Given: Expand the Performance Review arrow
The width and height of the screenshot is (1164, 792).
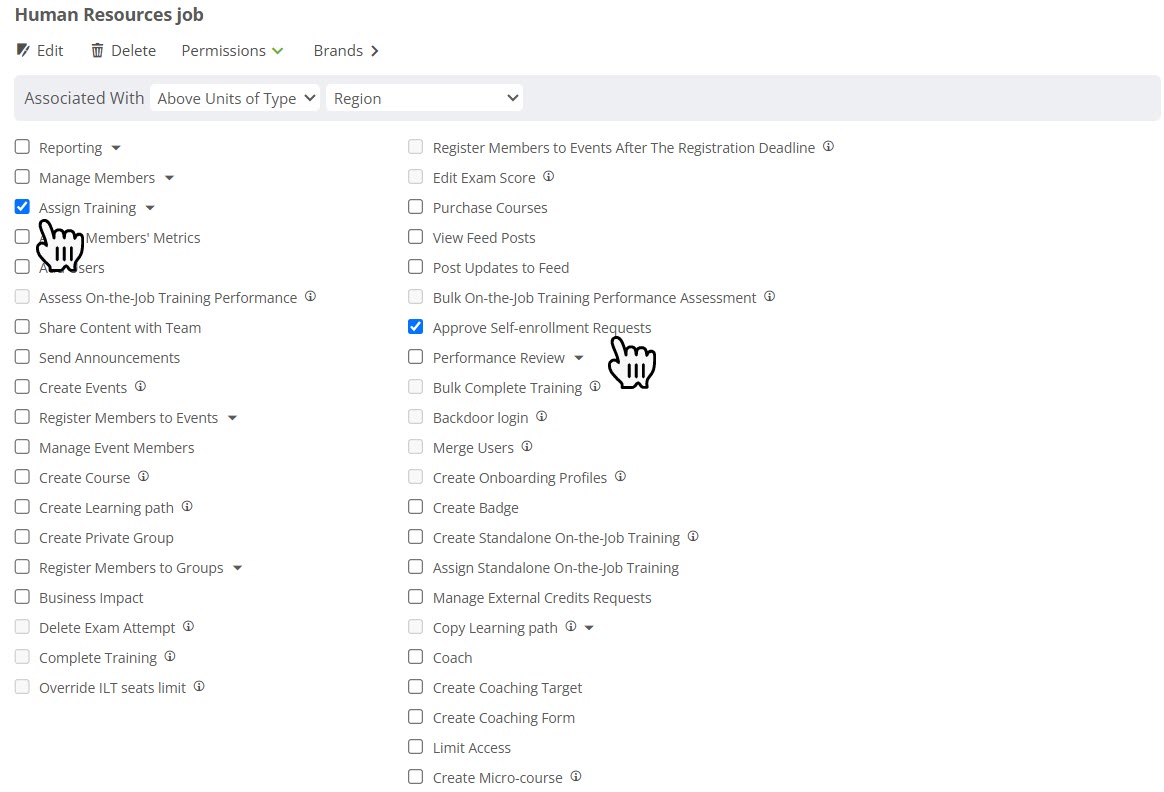Looking at the screenshot, I should 579,358.
